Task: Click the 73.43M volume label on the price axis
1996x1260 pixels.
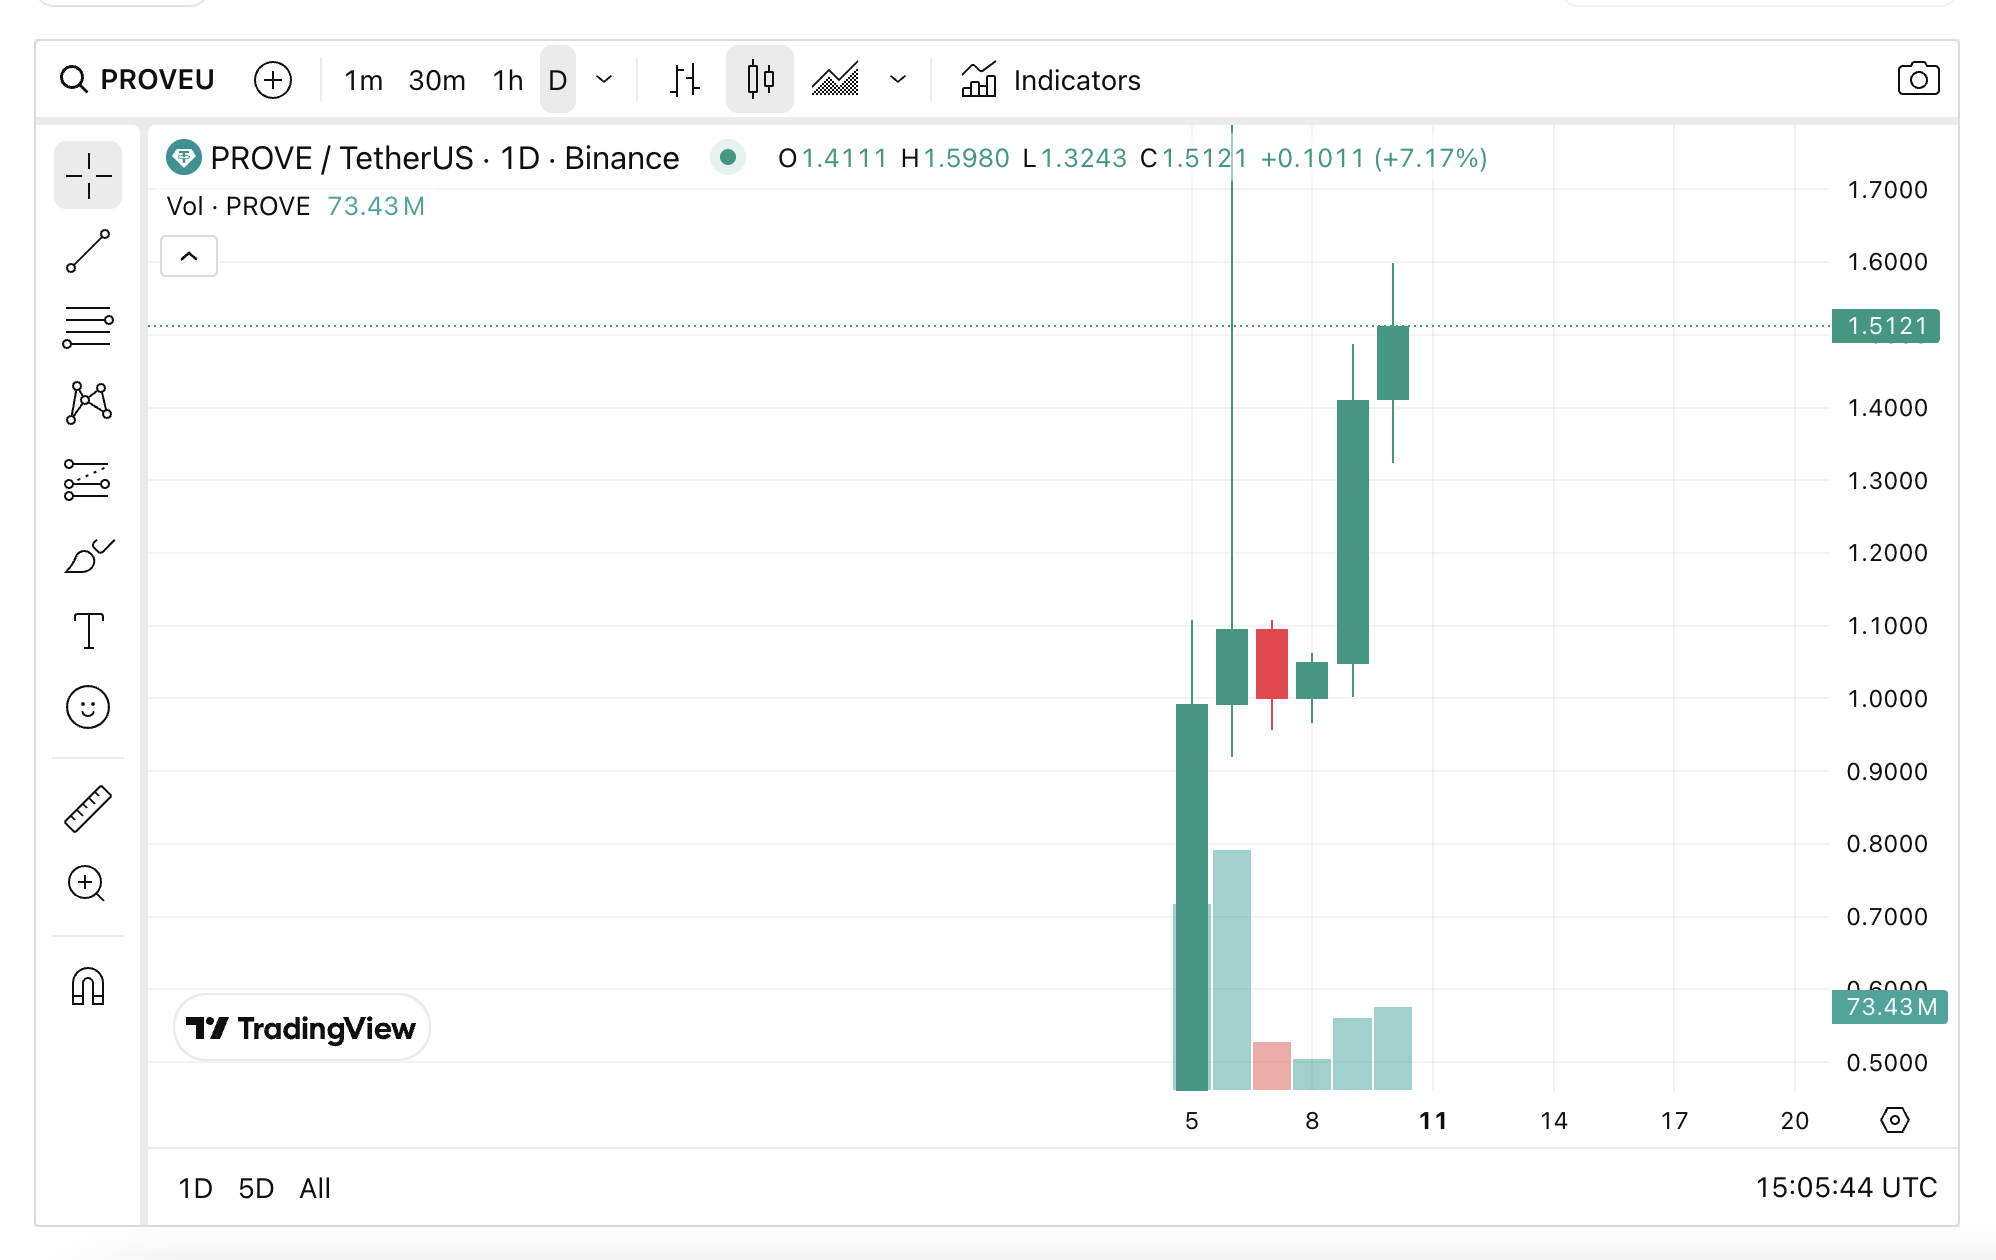Action: click(1890, 1007)
